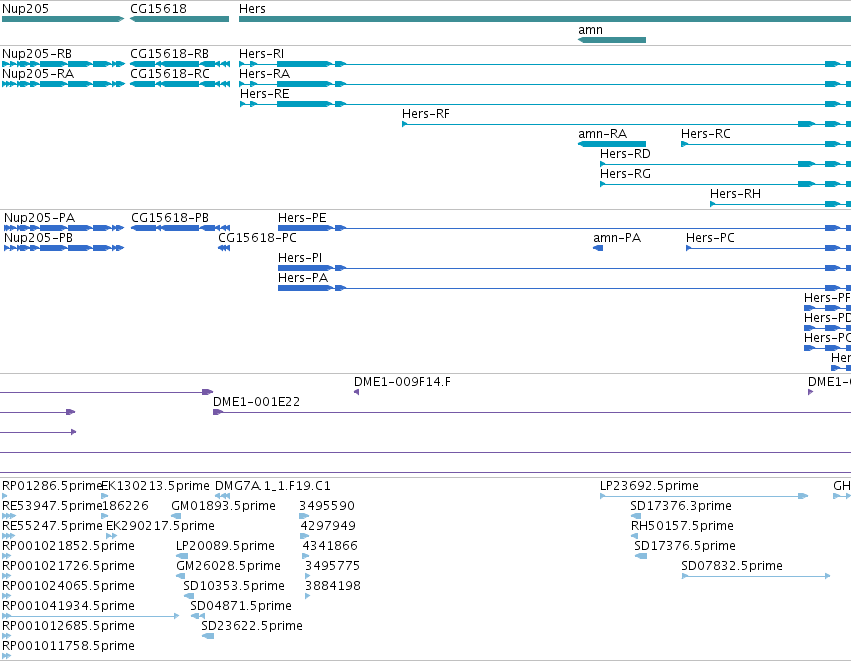The image size is (851, 661).
Task: Select the Hers-RF transcript
Action: click(426, 114)
